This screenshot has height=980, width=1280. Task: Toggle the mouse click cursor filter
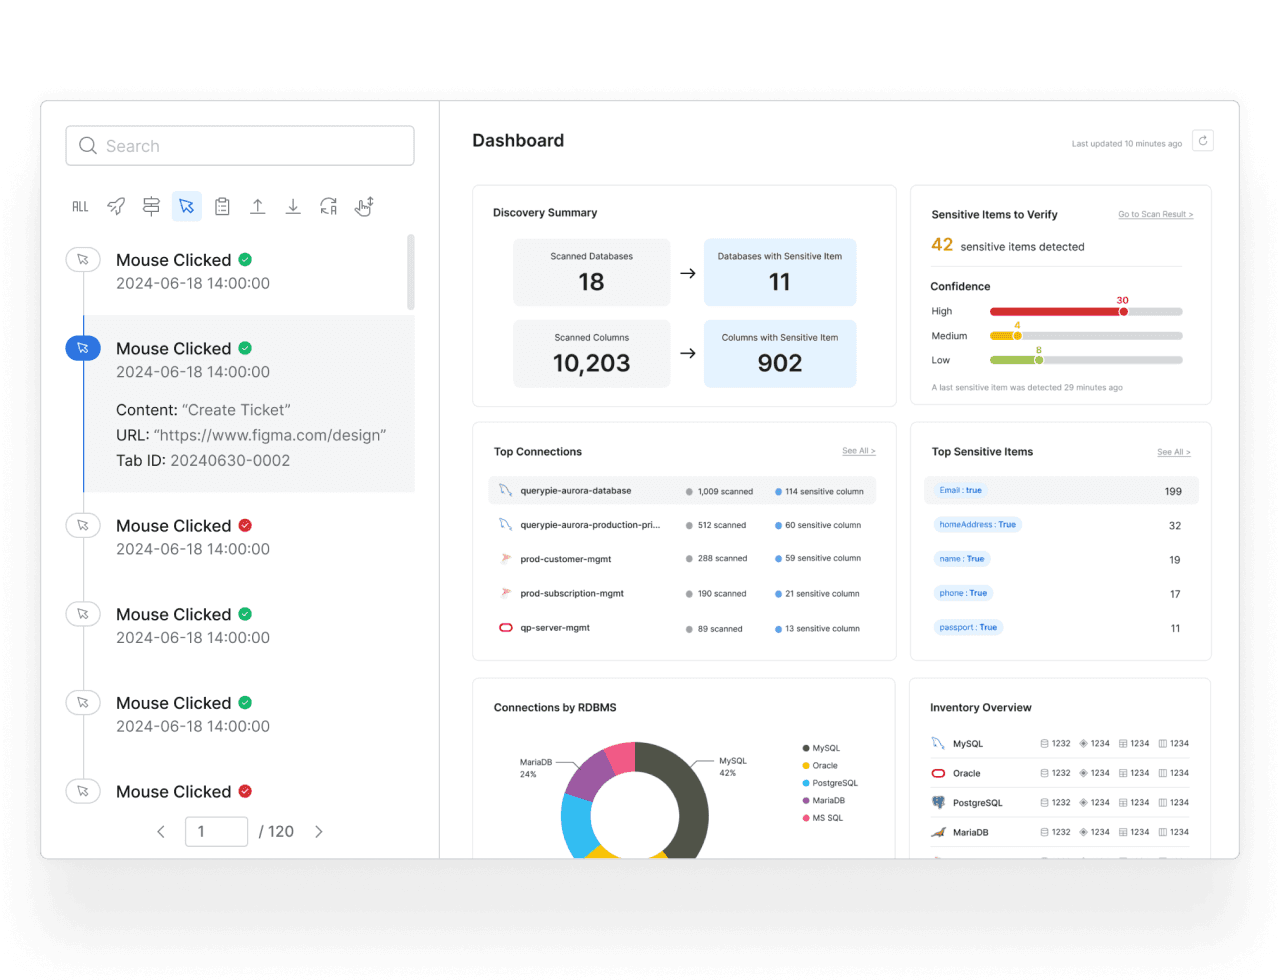click(x=186, y=206)
